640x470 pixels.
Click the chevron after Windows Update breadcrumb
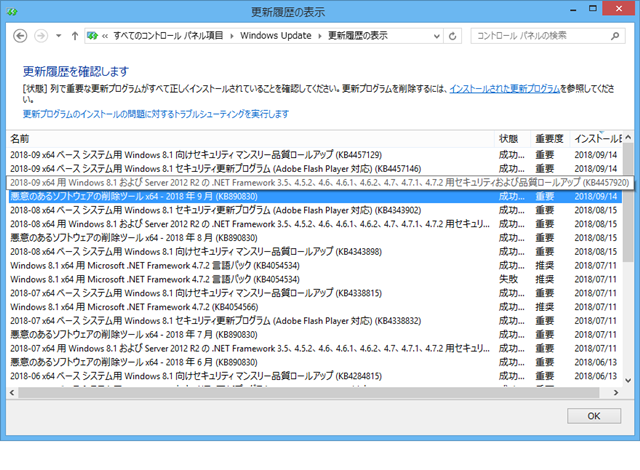point(320,36)
